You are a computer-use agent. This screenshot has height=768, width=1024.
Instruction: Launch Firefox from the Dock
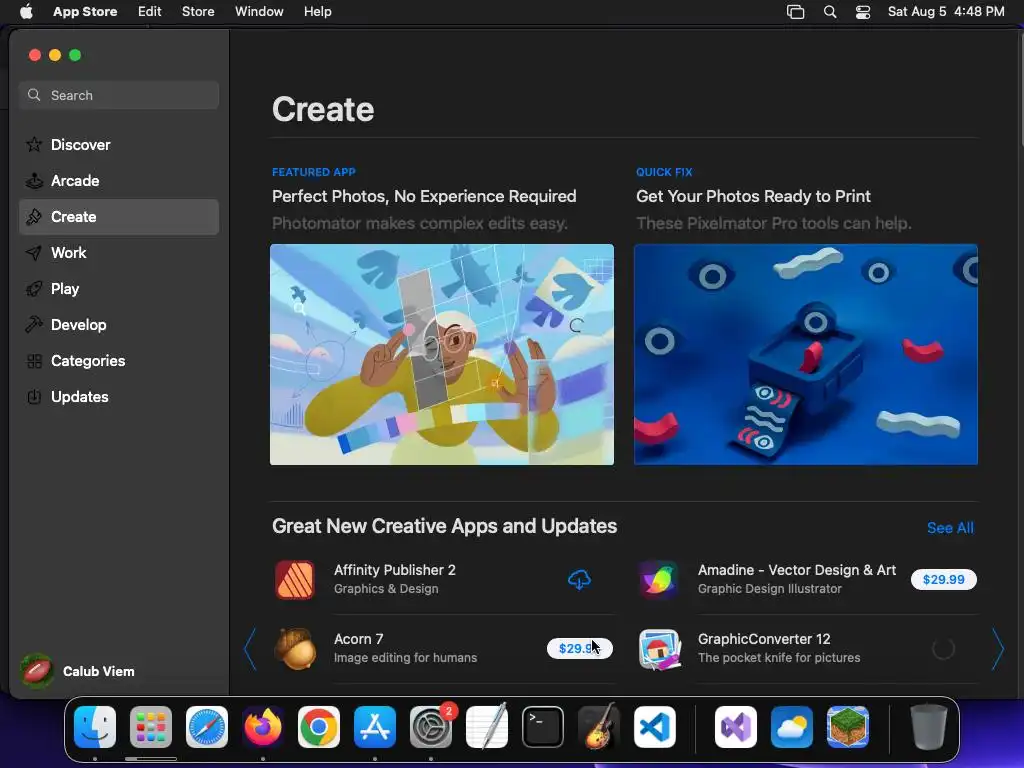pyautogui.click(x=263, y=727)
